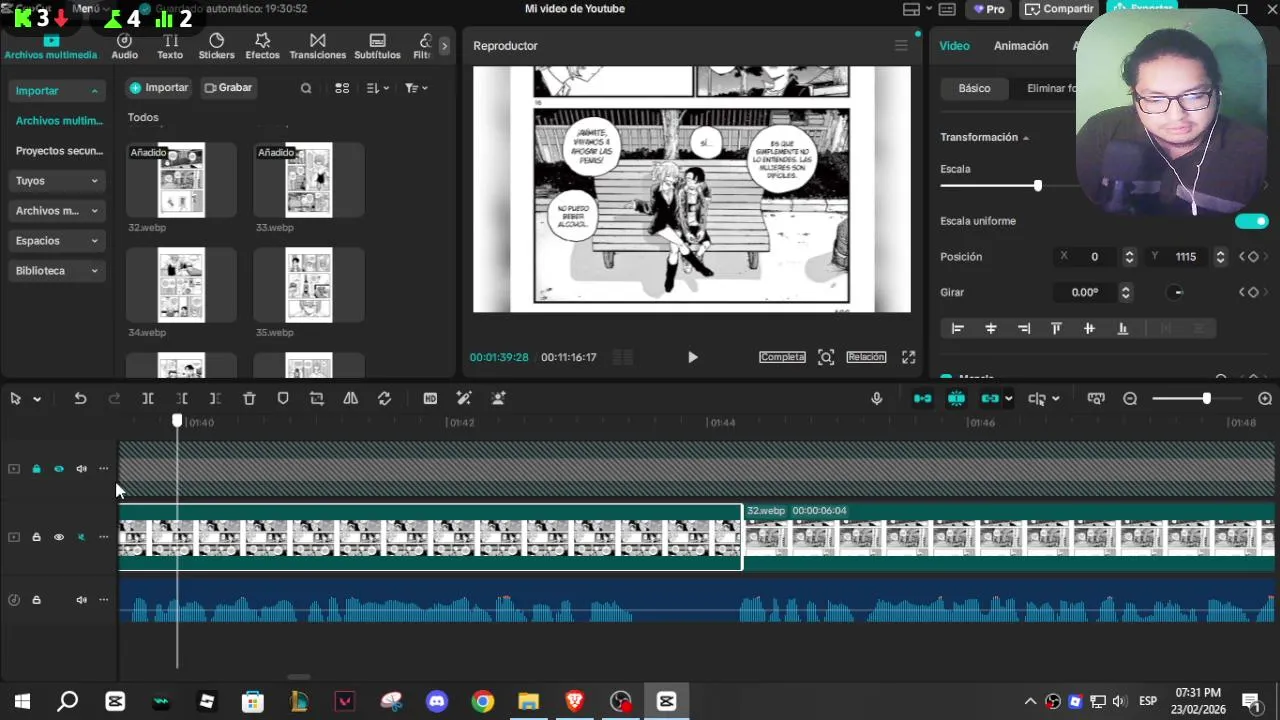Click the Posición Y value field
The height and width of the screenshot is (720, 1280).
click(1187, 257)
